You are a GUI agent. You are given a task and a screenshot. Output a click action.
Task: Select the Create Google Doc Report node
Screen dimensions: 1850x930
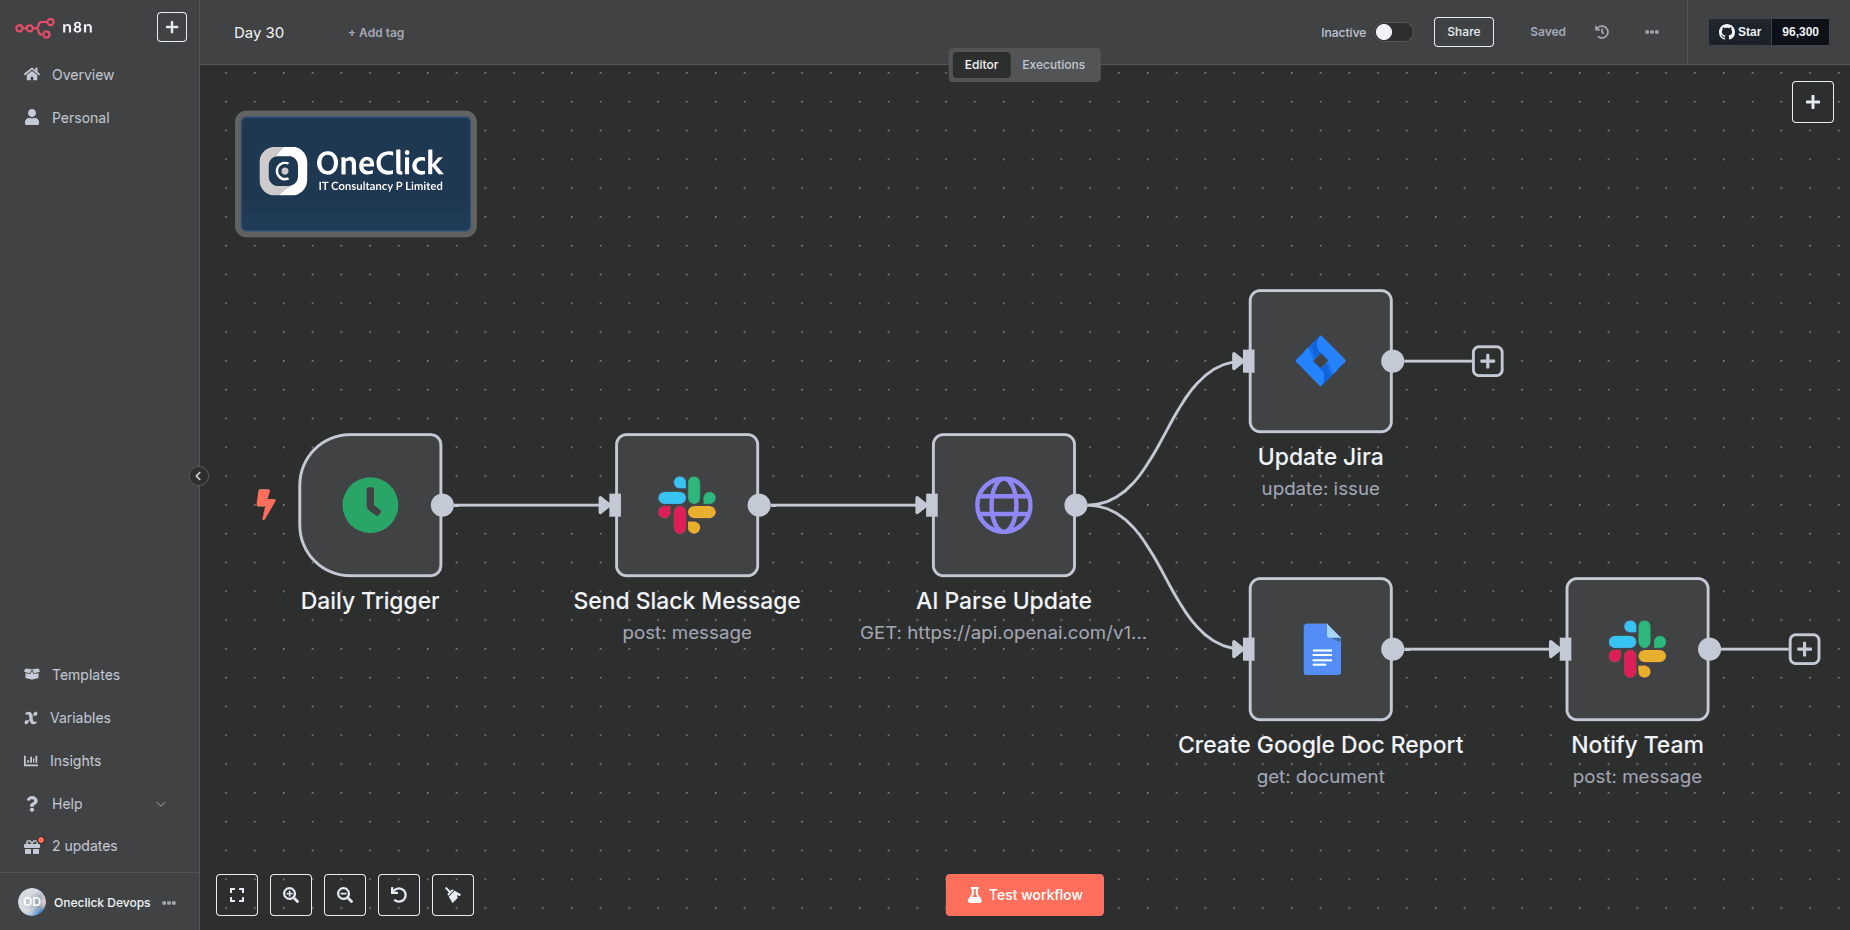click(x=1320, y=649)
